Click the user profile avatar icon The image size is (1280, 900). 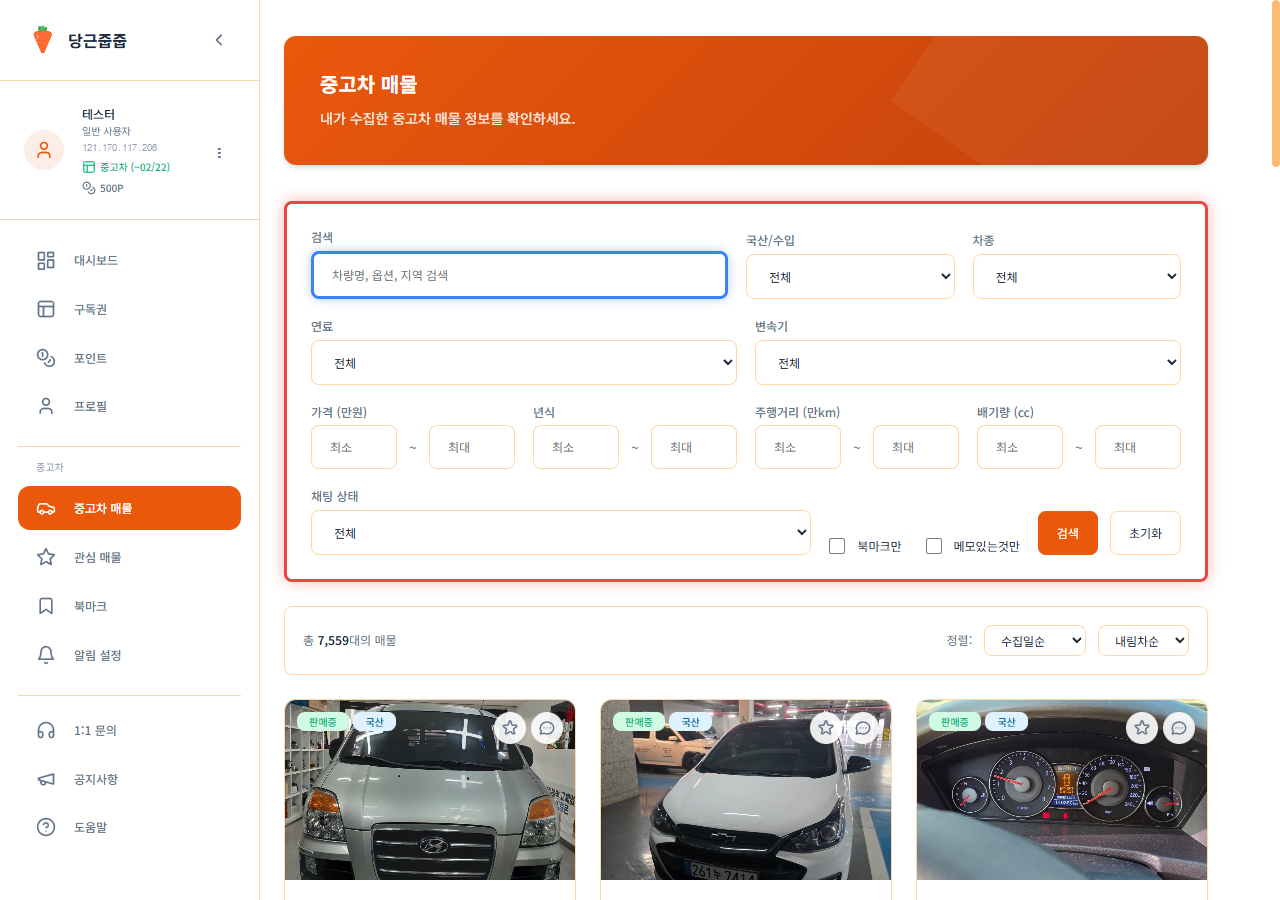click(x=44, y=150)
